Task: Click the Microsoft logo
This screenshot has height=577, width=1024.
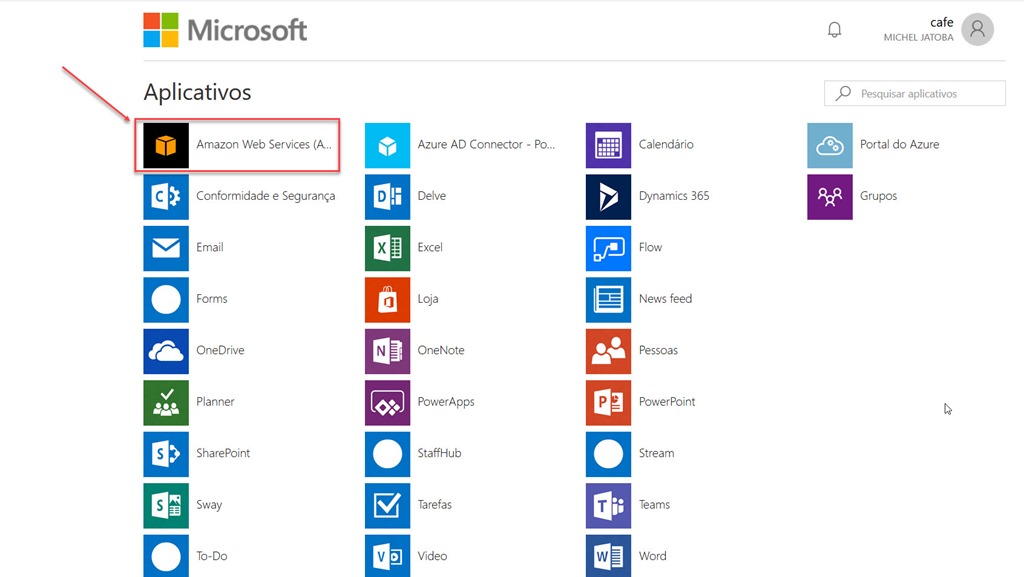Action: (225, 30)
